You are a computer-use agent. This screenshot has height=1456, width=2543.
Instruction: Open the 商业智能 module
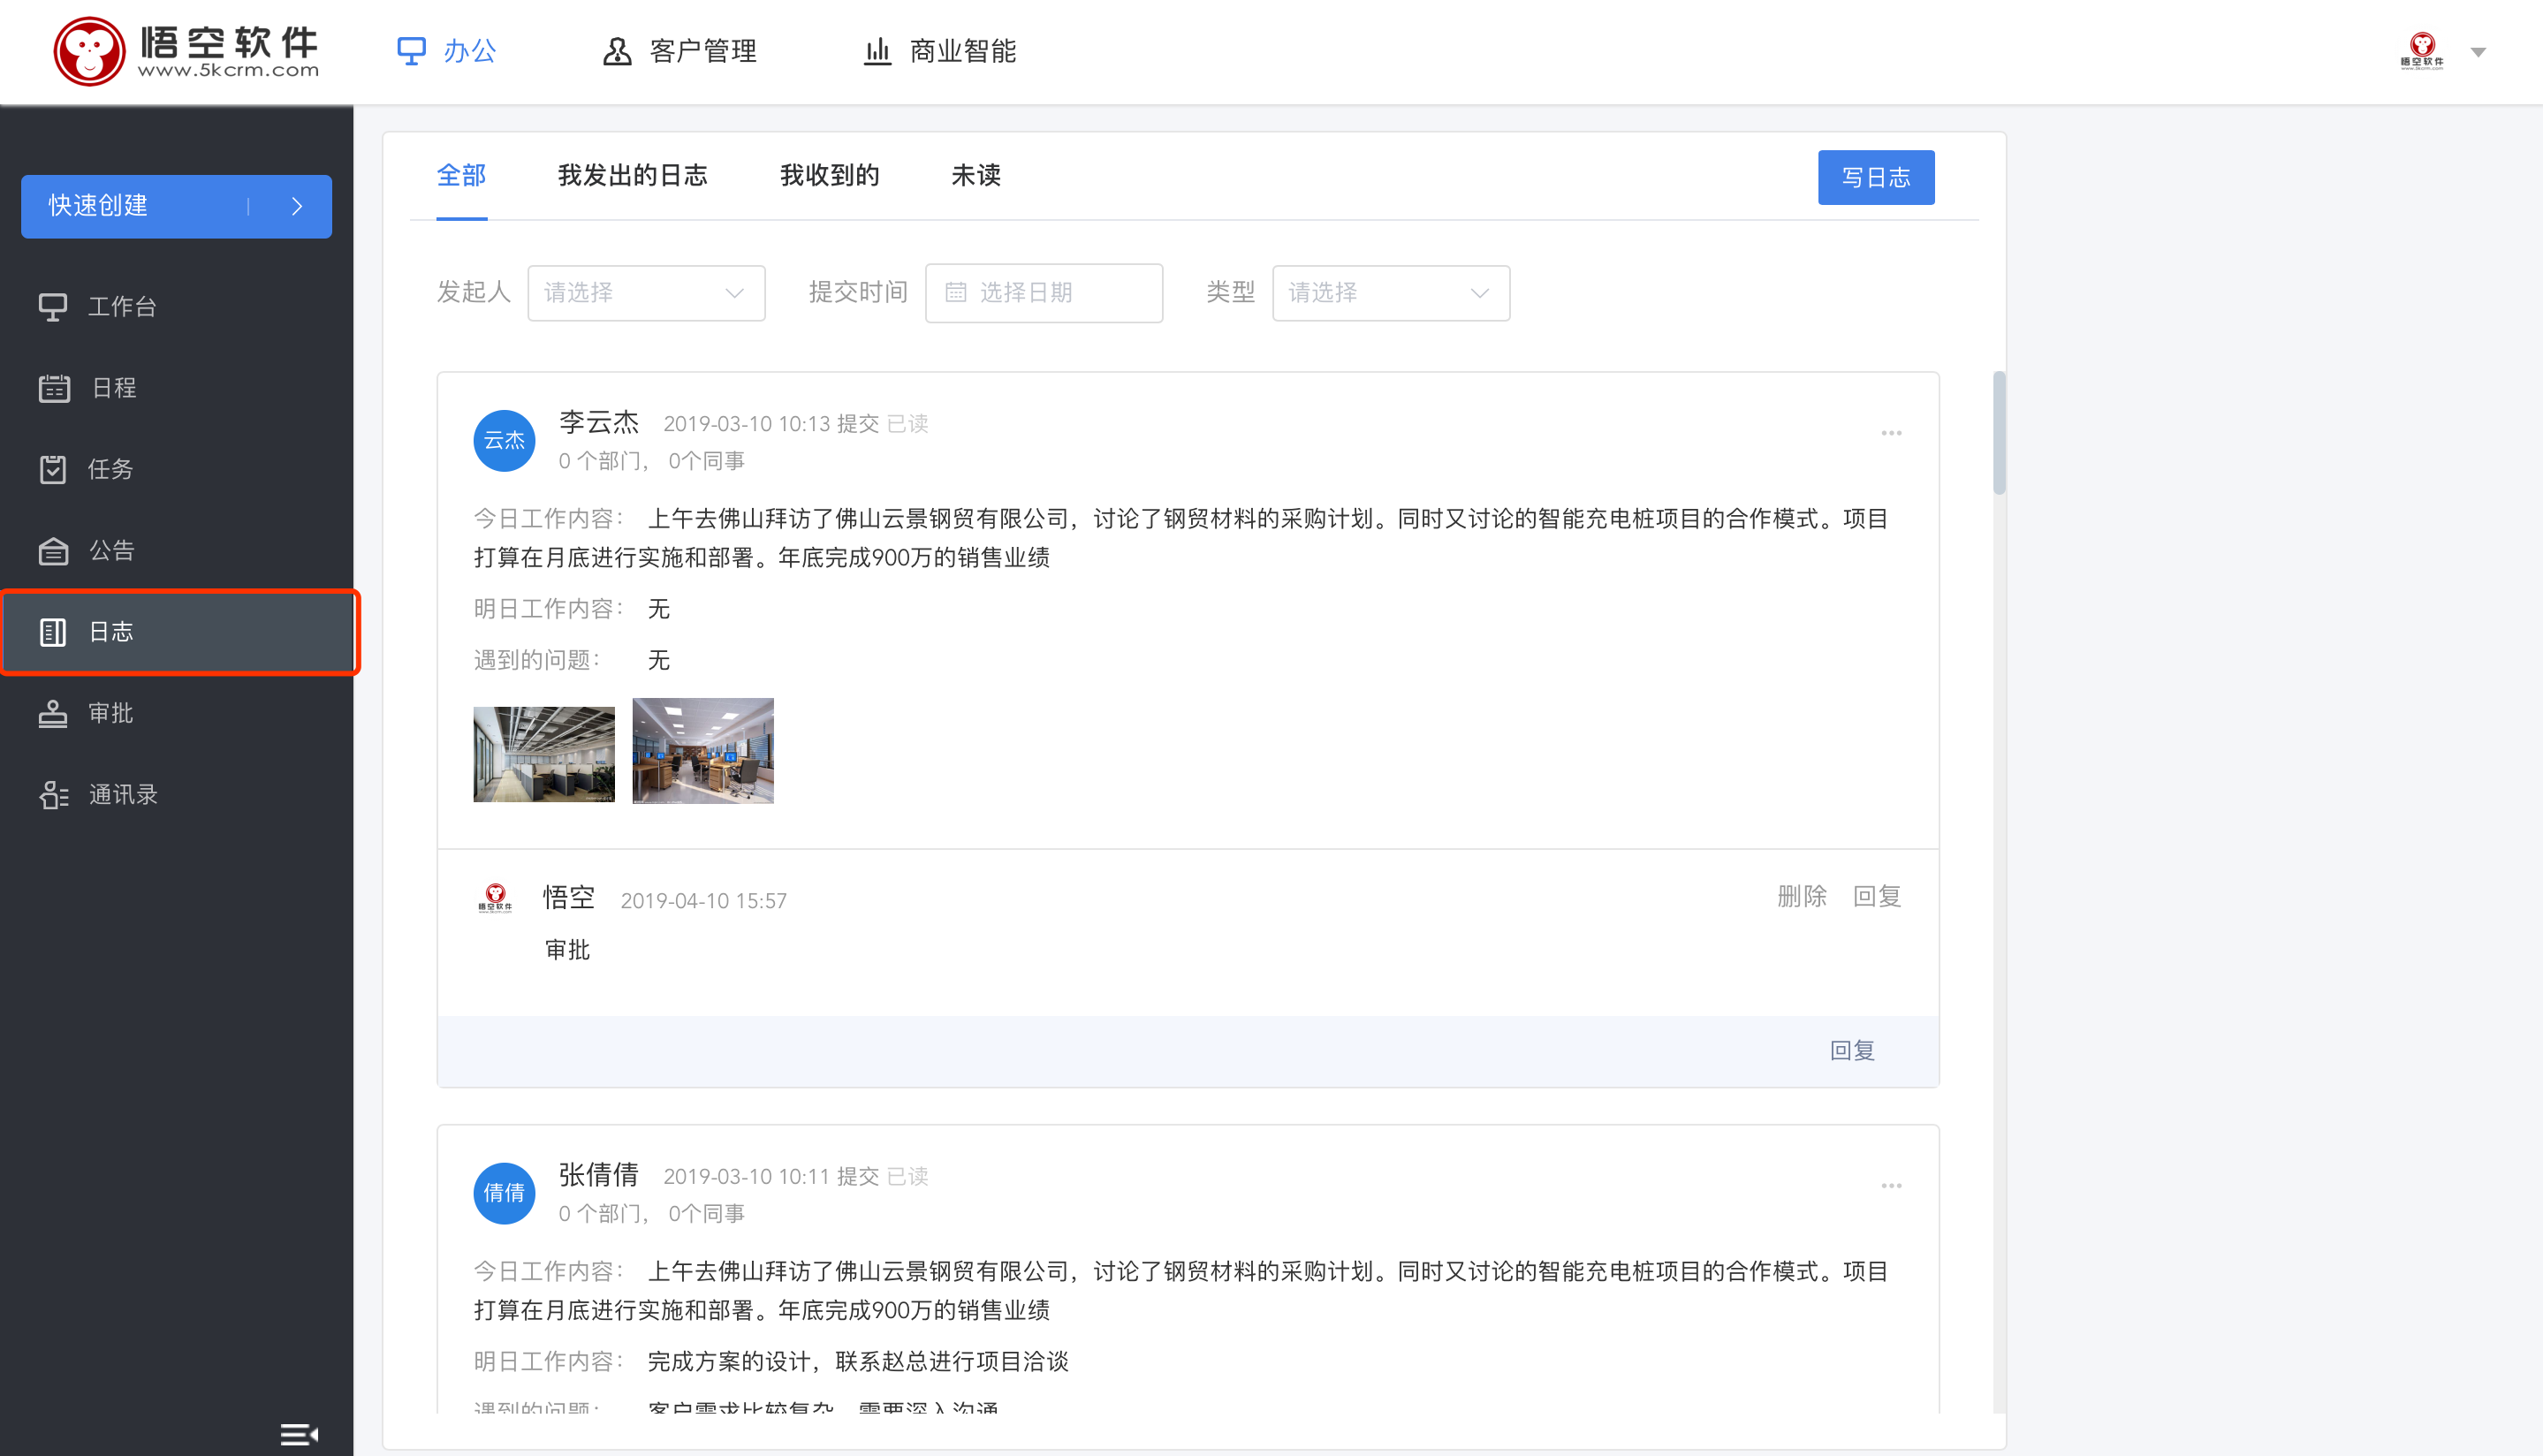coord(939,51)
